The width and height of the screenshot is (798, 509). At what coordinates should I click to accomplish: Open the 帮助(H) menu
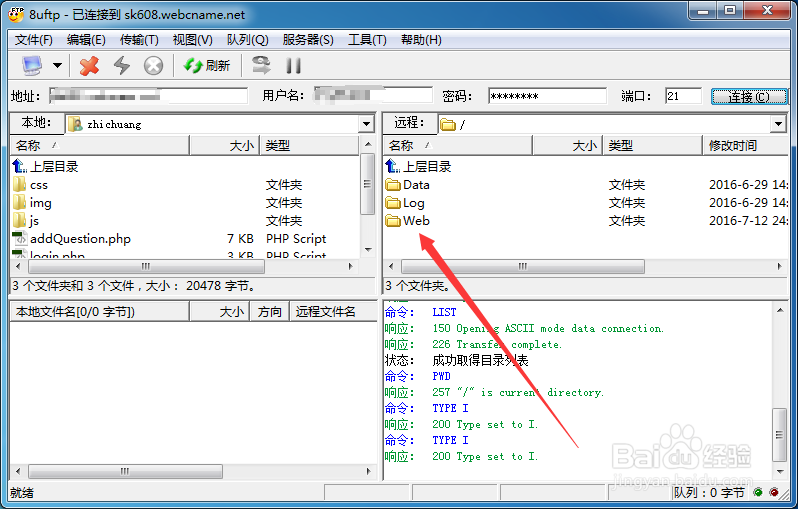(421, 40)
